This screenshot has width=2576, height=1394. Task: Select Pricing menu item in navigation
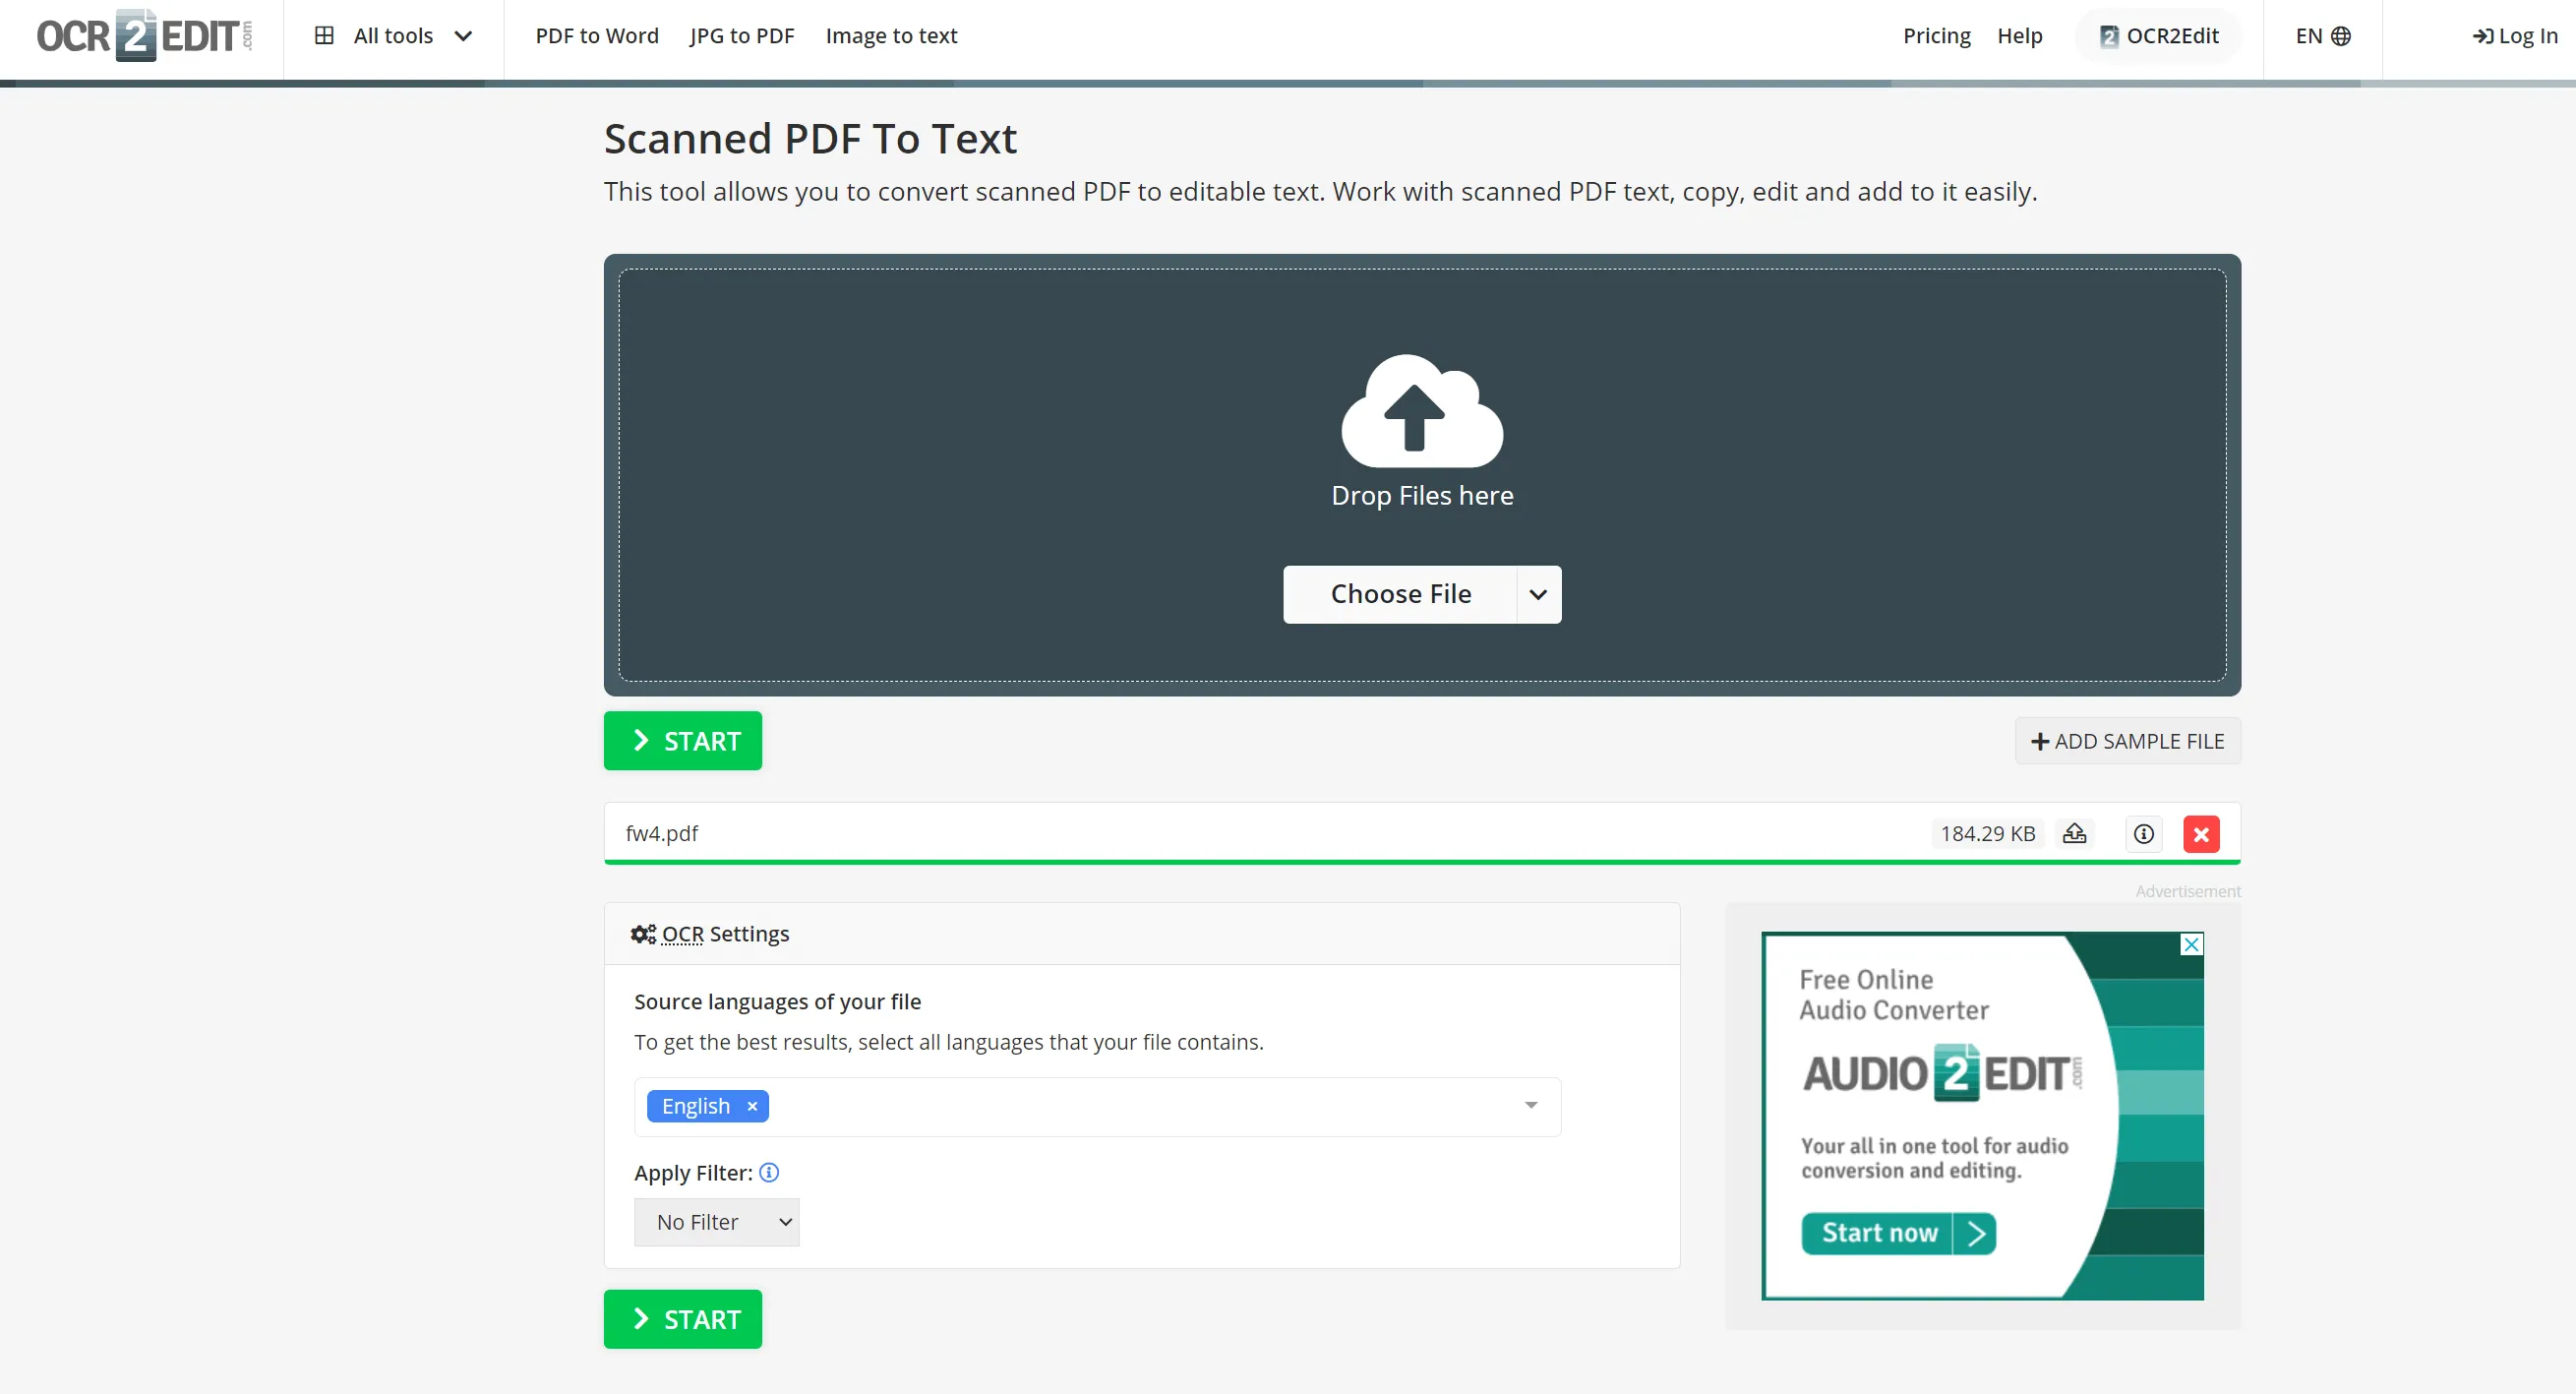point(1933,34)
